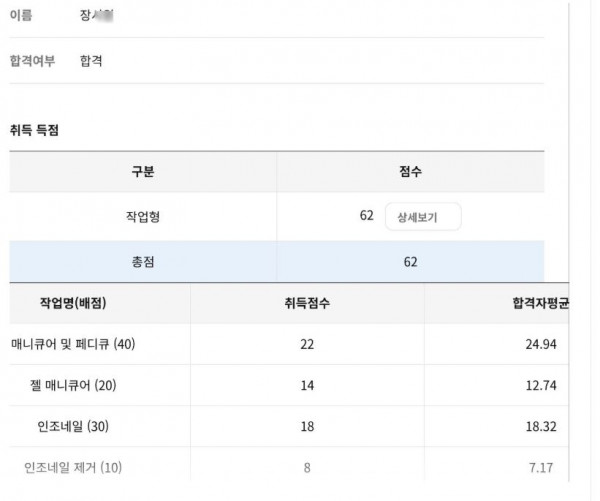Select the 점수 column header
This screenshot has width=600, height=501.
point(410,172)
